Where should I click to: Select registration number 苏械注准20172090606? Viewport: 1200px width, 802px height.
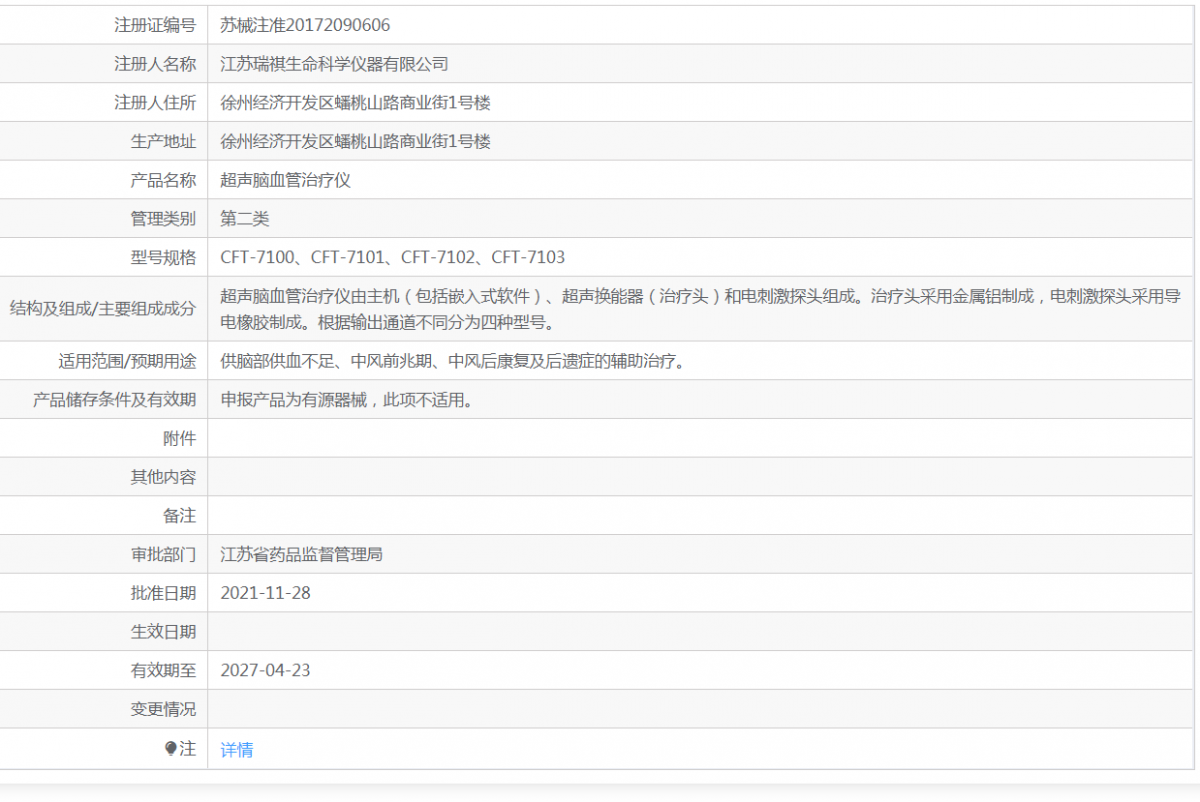pyautogui.click(x=305, y=25)
